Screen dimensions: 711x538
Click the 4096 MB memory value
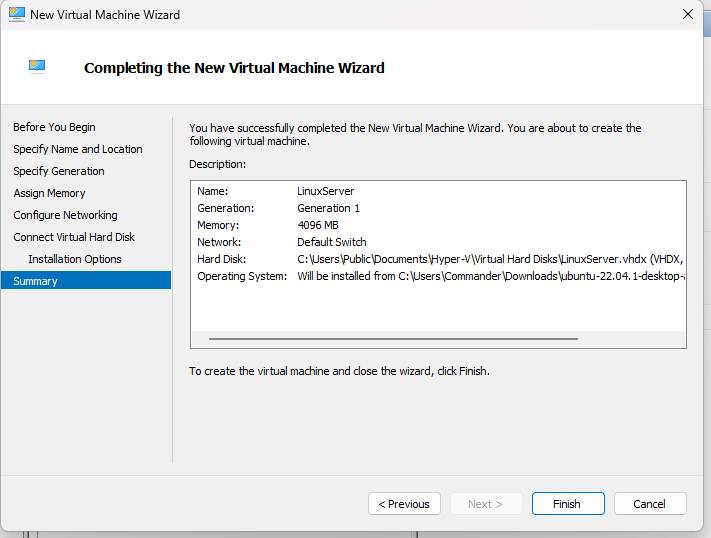(318, 225)
